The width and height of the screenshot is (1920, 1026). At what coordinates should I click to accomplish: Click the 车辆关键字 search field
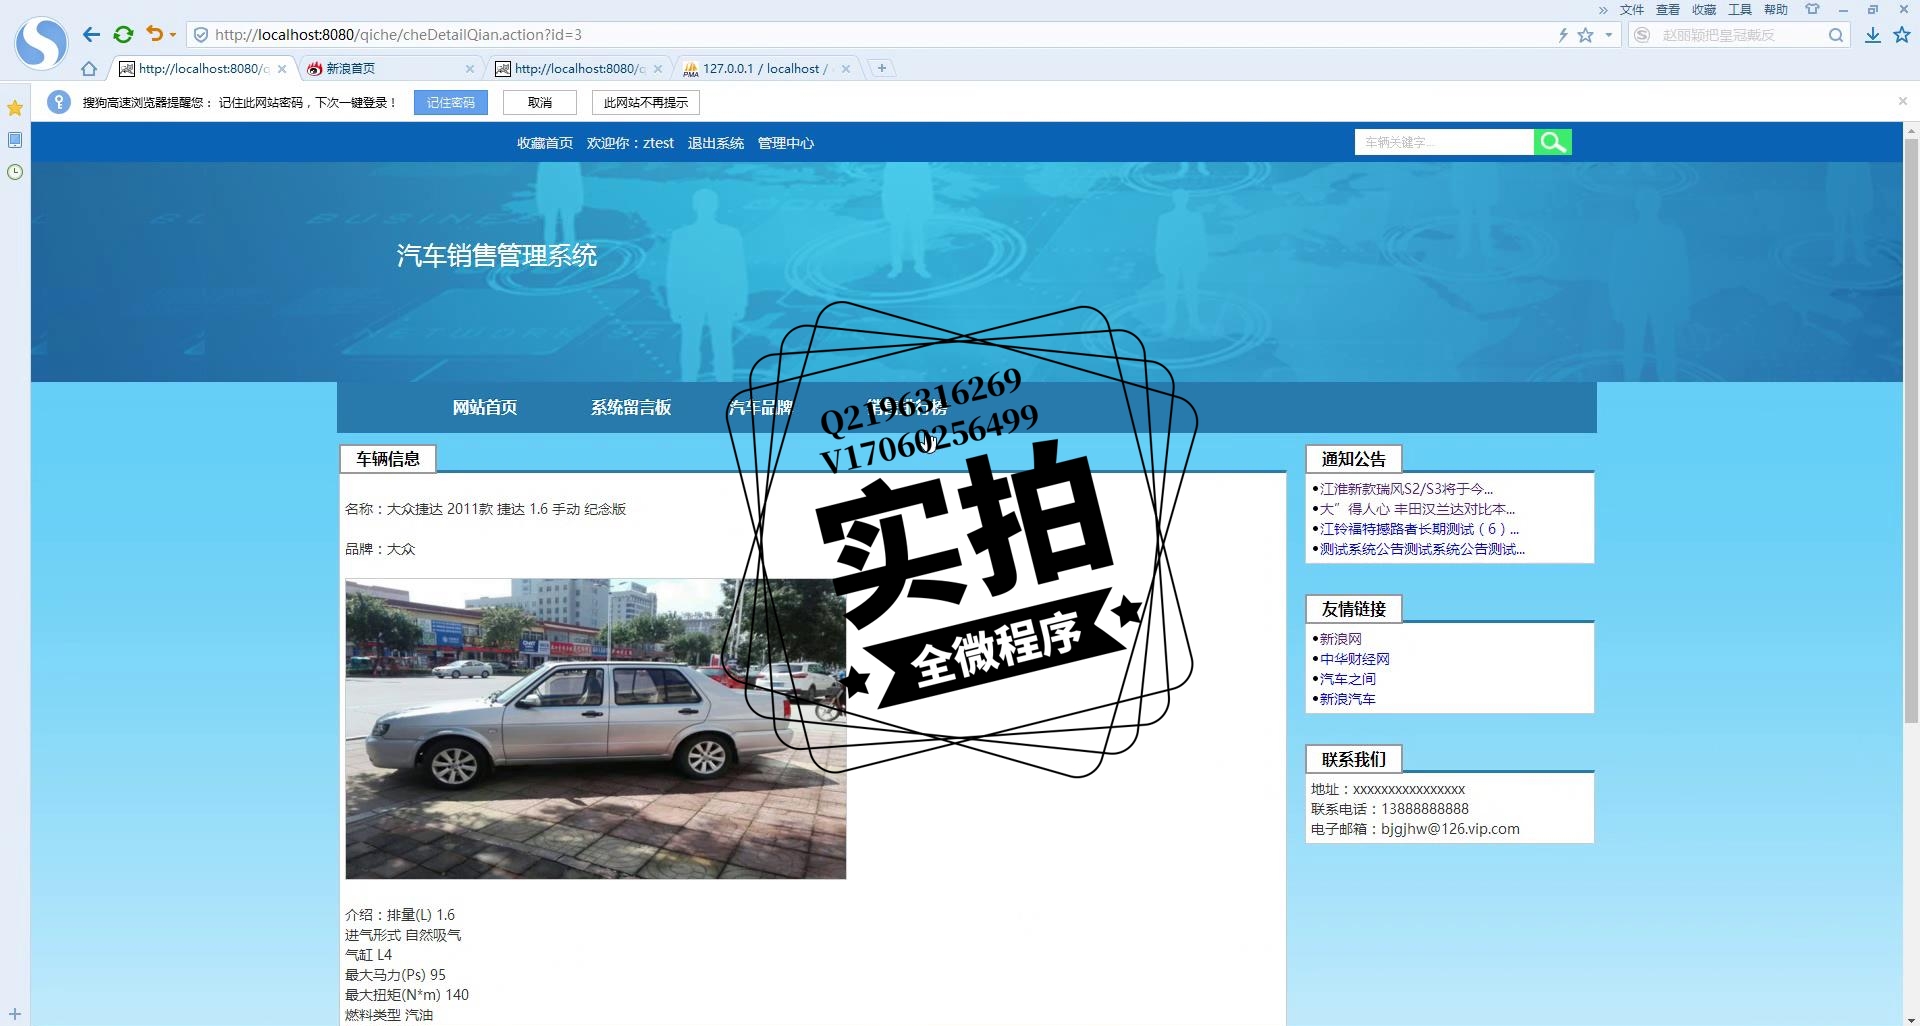(1444, 142)
